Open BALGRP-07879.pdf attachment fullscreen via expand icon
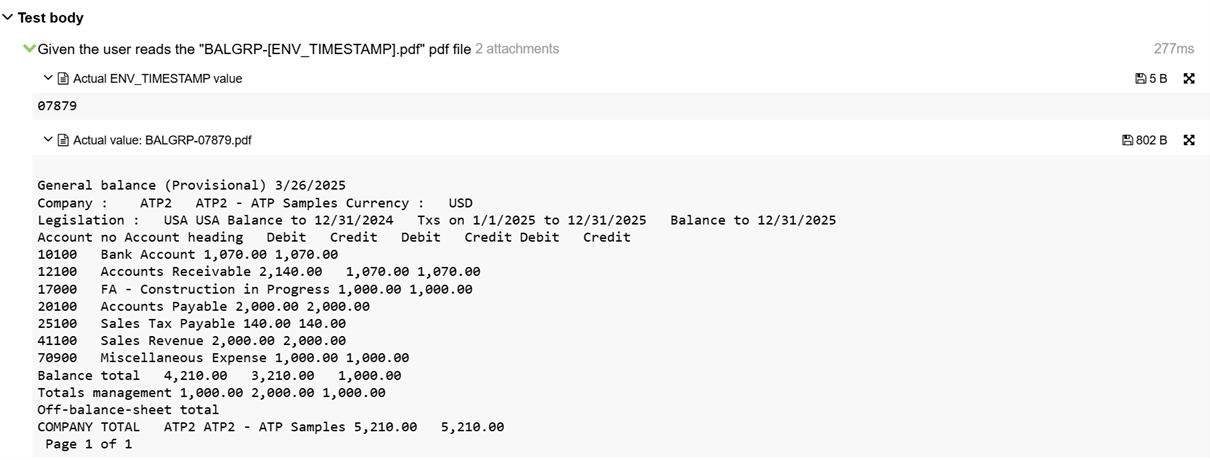Viewport: 1210px width, 460px height. point(1189,140)
